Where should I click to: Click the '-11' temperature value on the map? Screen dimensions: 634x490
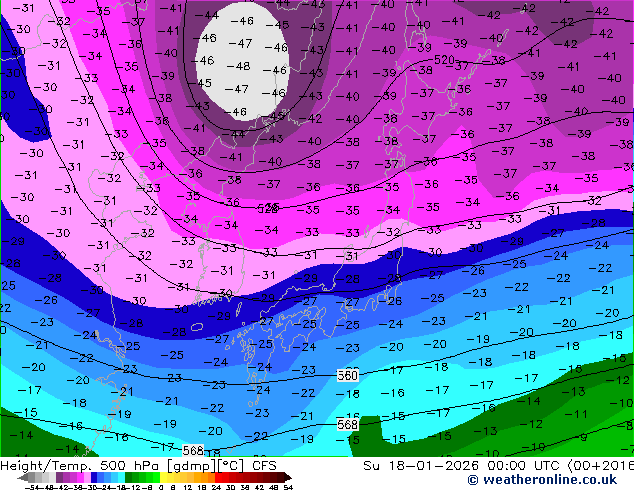tap(575, 414)
